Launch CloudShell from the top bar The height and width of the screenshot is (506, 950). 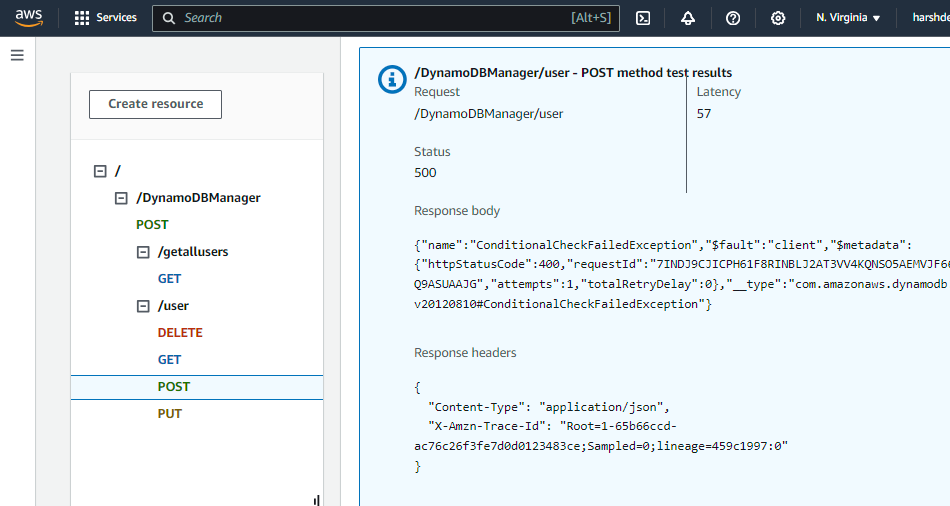[x=643, y=18]
